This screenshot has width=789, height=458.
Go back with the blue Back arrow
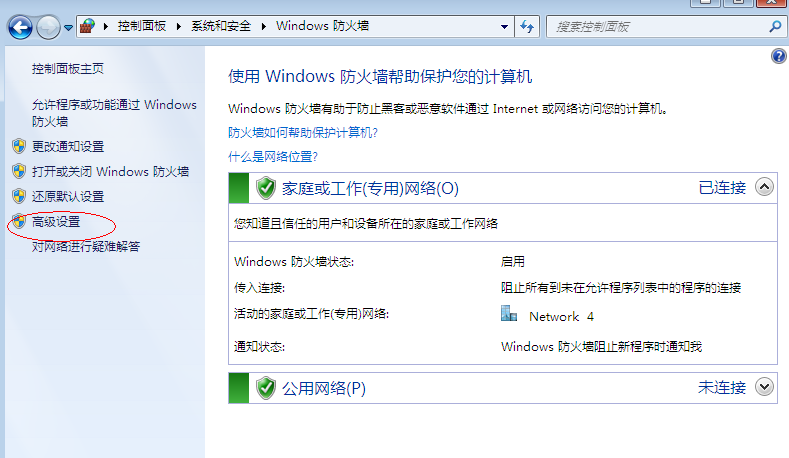(21, 27)
